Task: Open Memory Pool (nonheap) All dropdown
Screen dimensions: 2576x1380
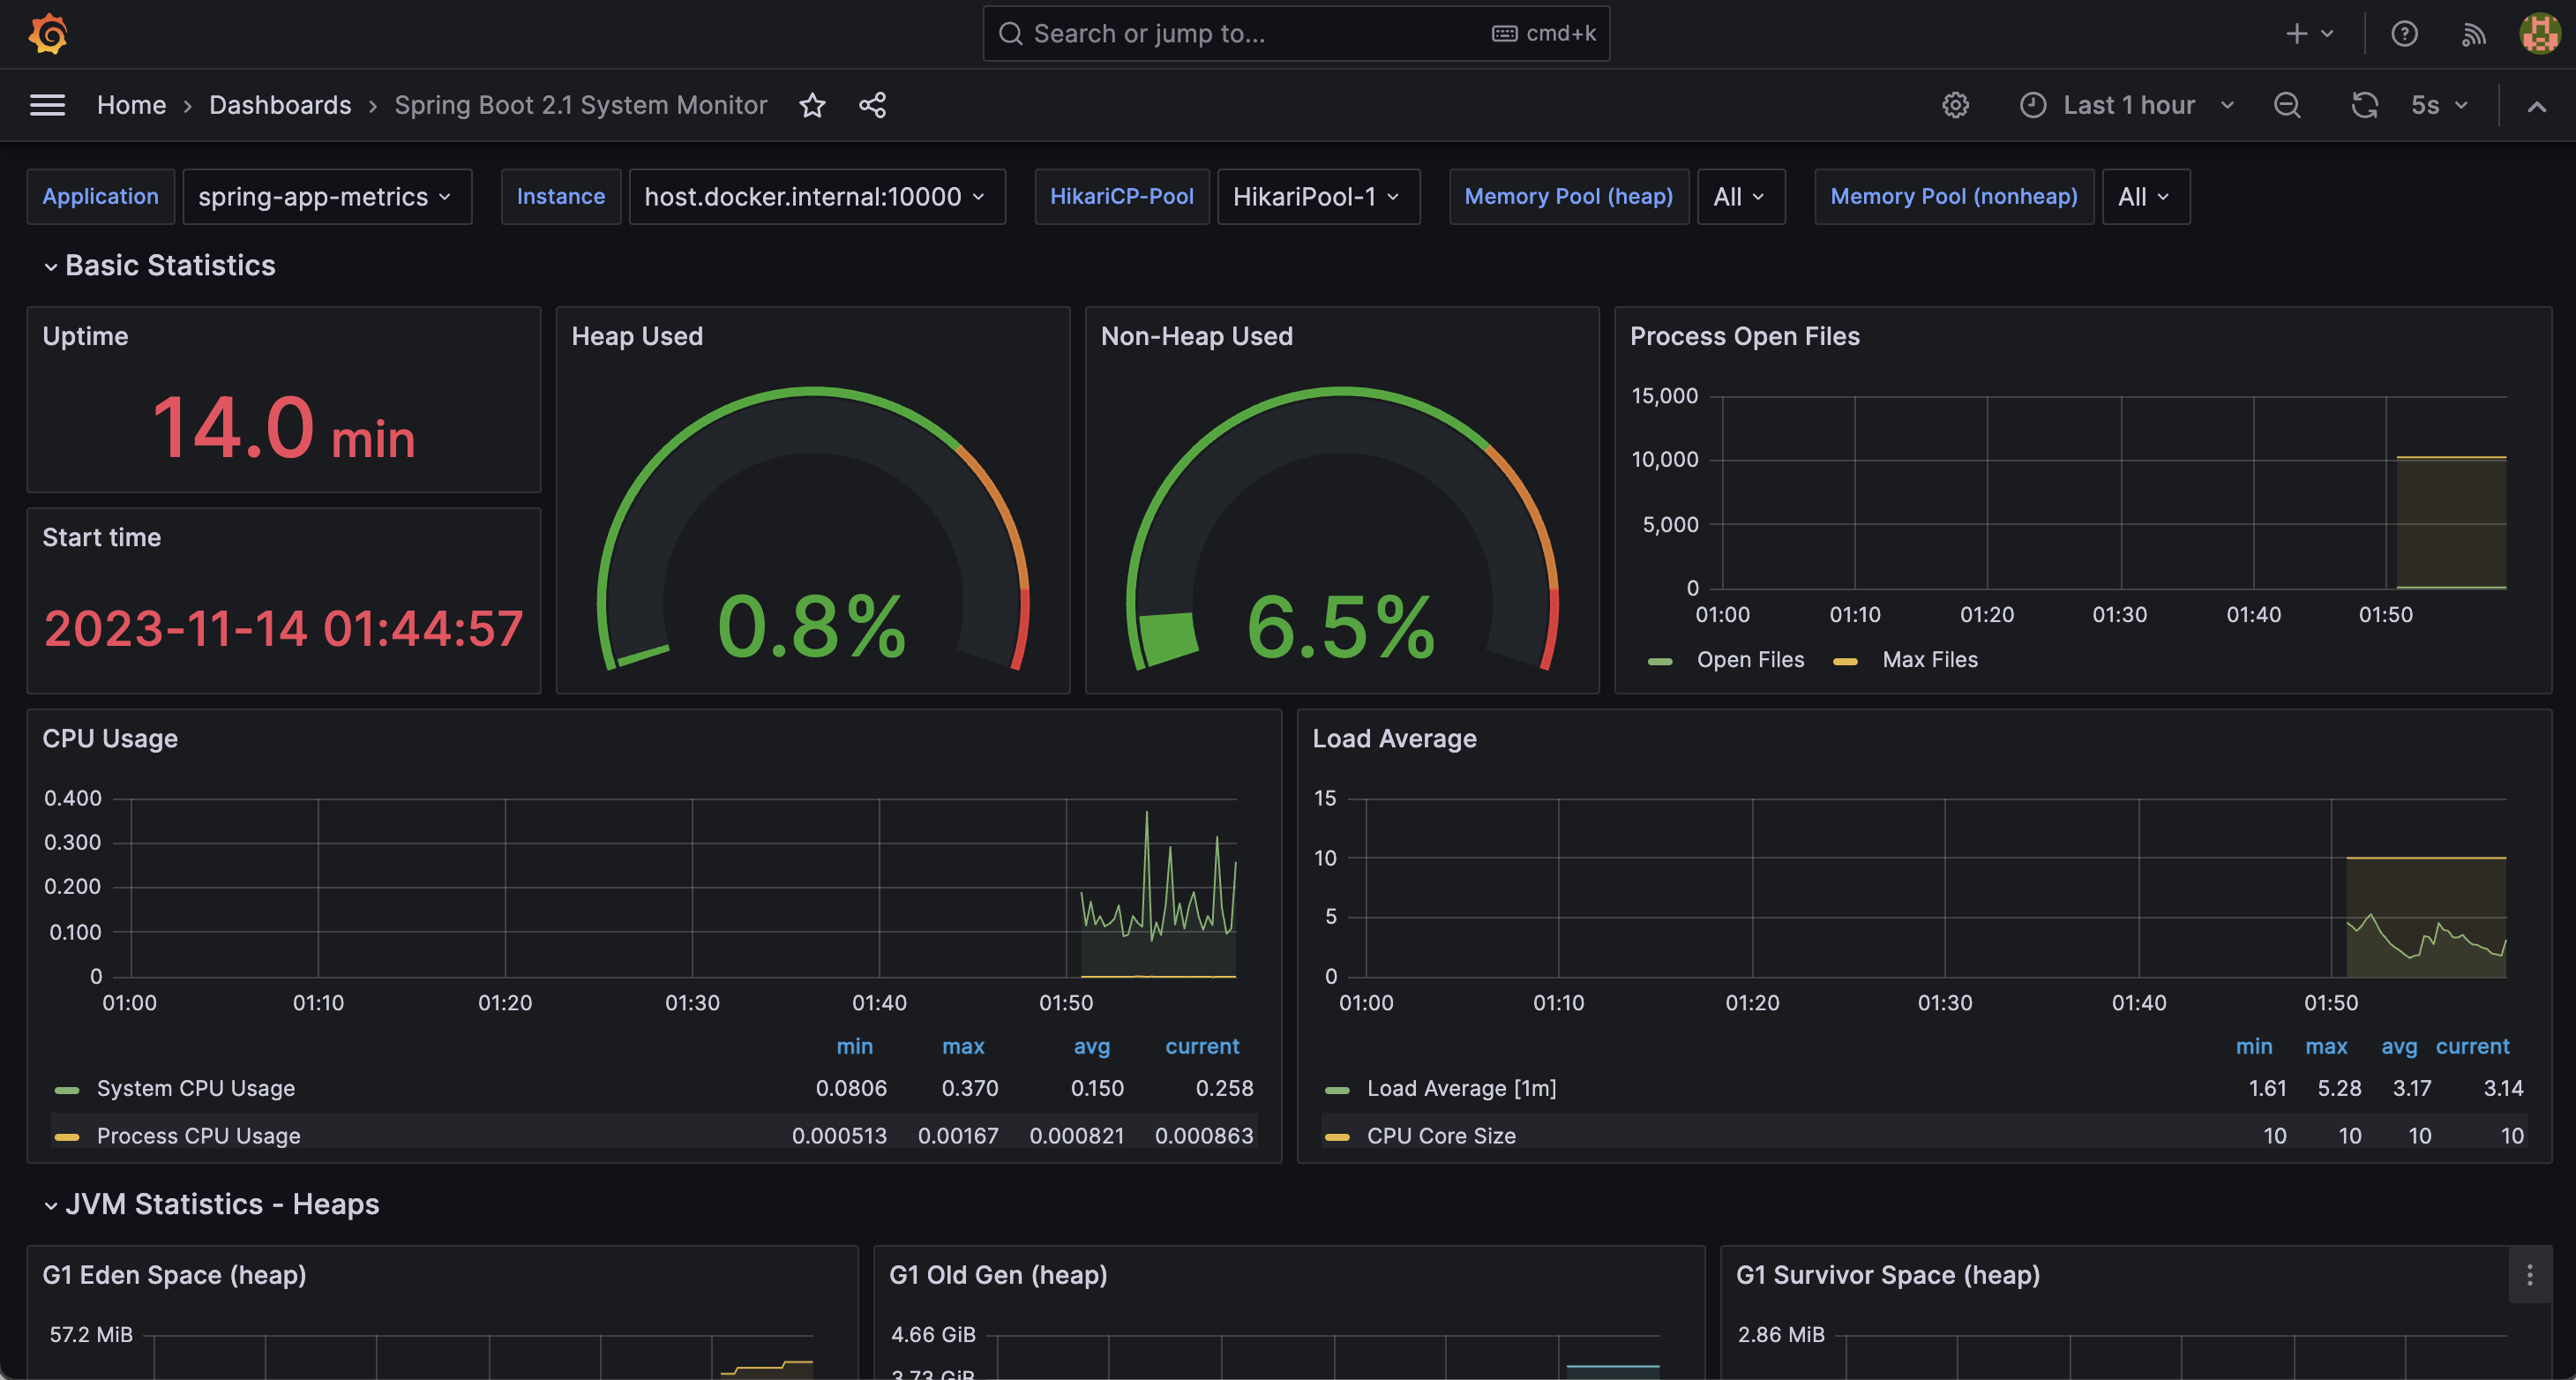Action: coord(2145,196)
